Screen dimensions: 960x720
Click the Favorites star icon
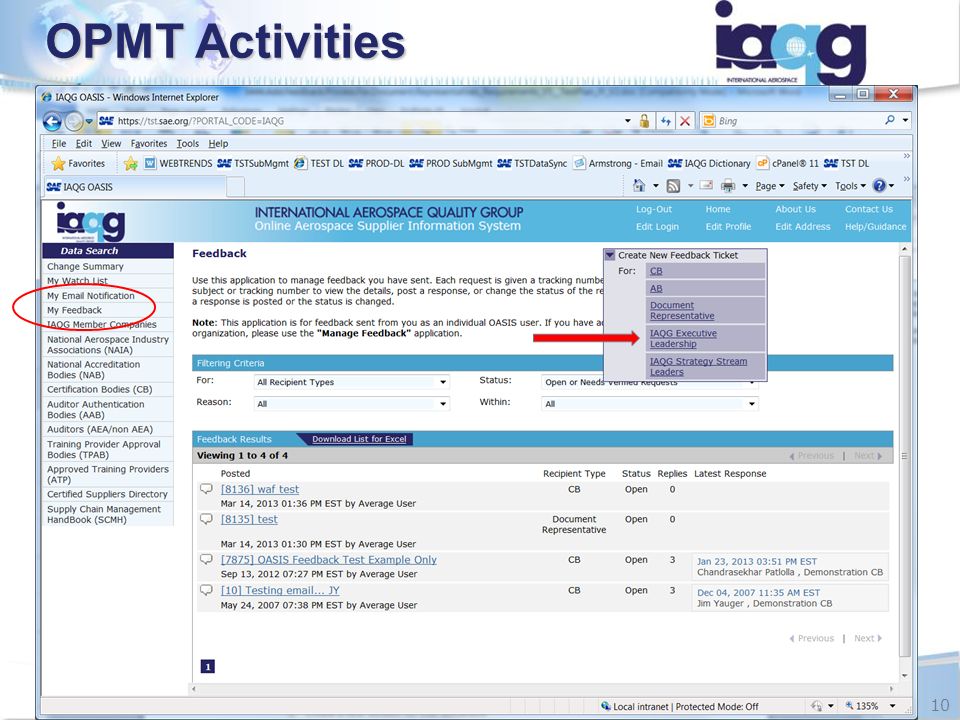tap(58, 163)
